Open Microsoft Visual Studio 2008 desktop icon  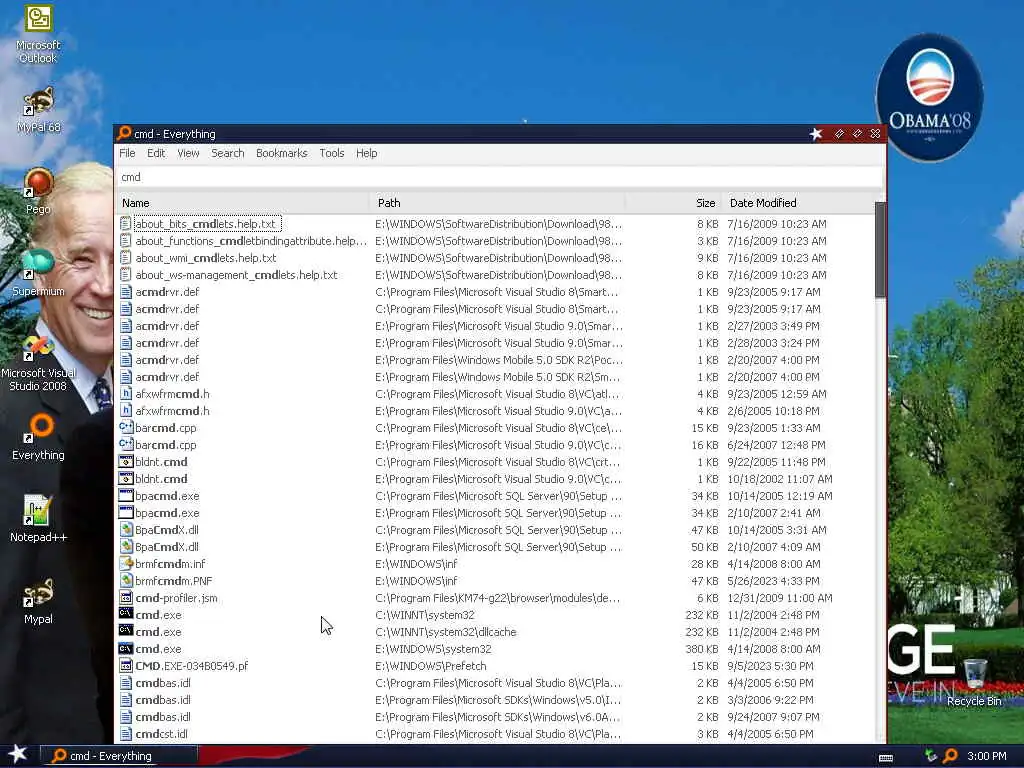click(39, 363)
